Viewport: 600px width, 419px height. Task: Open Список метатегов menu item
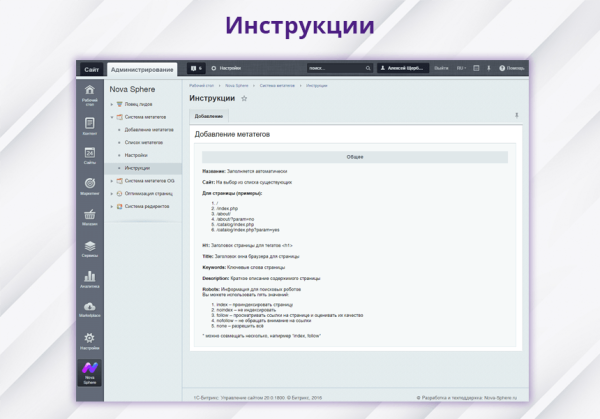click(143, 142)
